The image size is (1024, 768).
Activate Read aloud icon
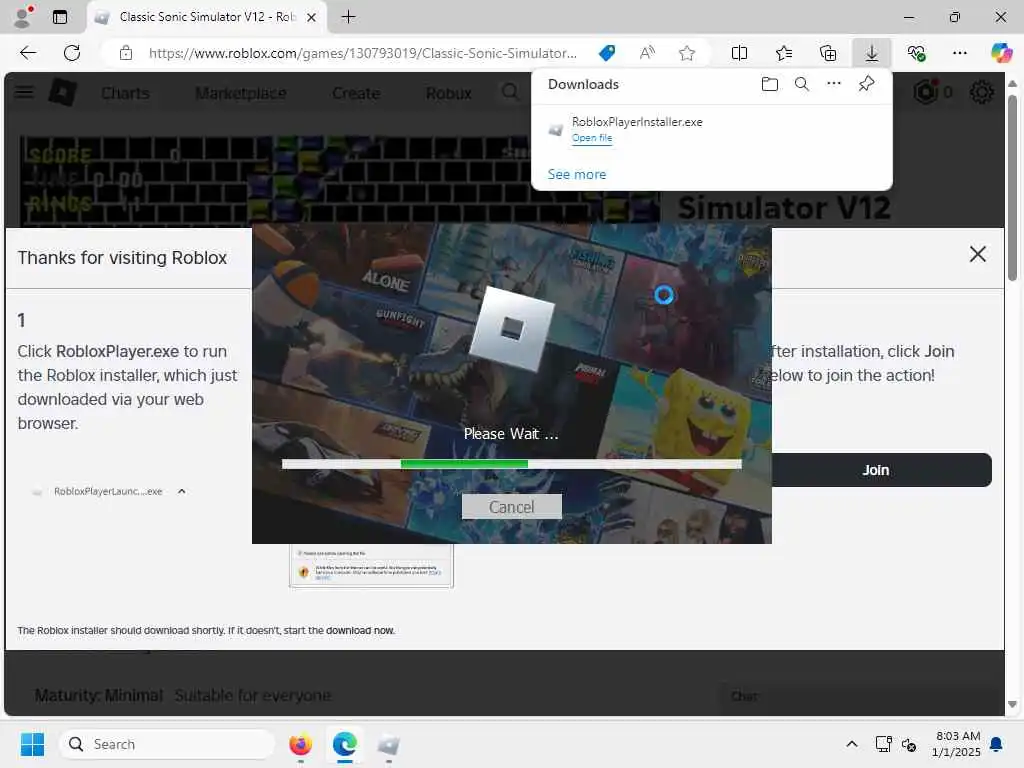coord(647,53)
